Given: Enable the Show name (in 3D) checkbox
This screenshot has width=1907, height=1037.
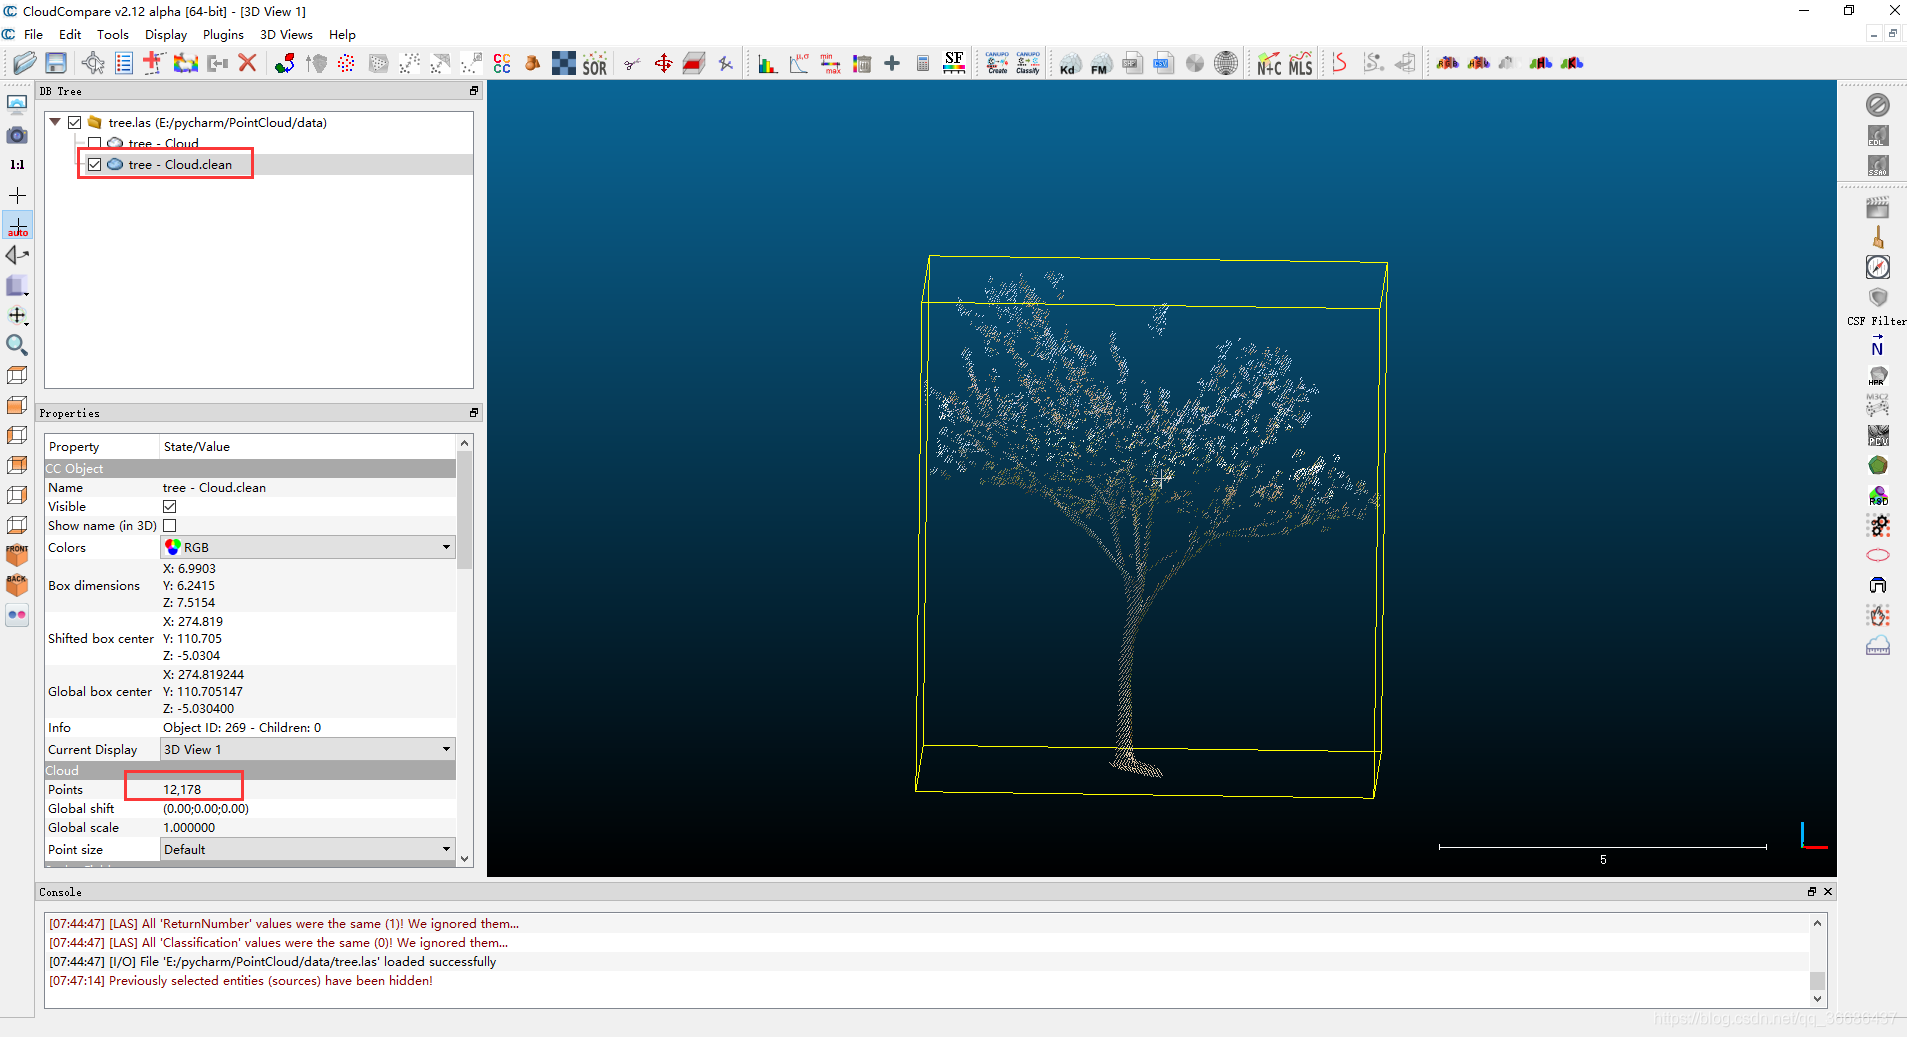Looking at the screenshot, I should pos(170,526).
